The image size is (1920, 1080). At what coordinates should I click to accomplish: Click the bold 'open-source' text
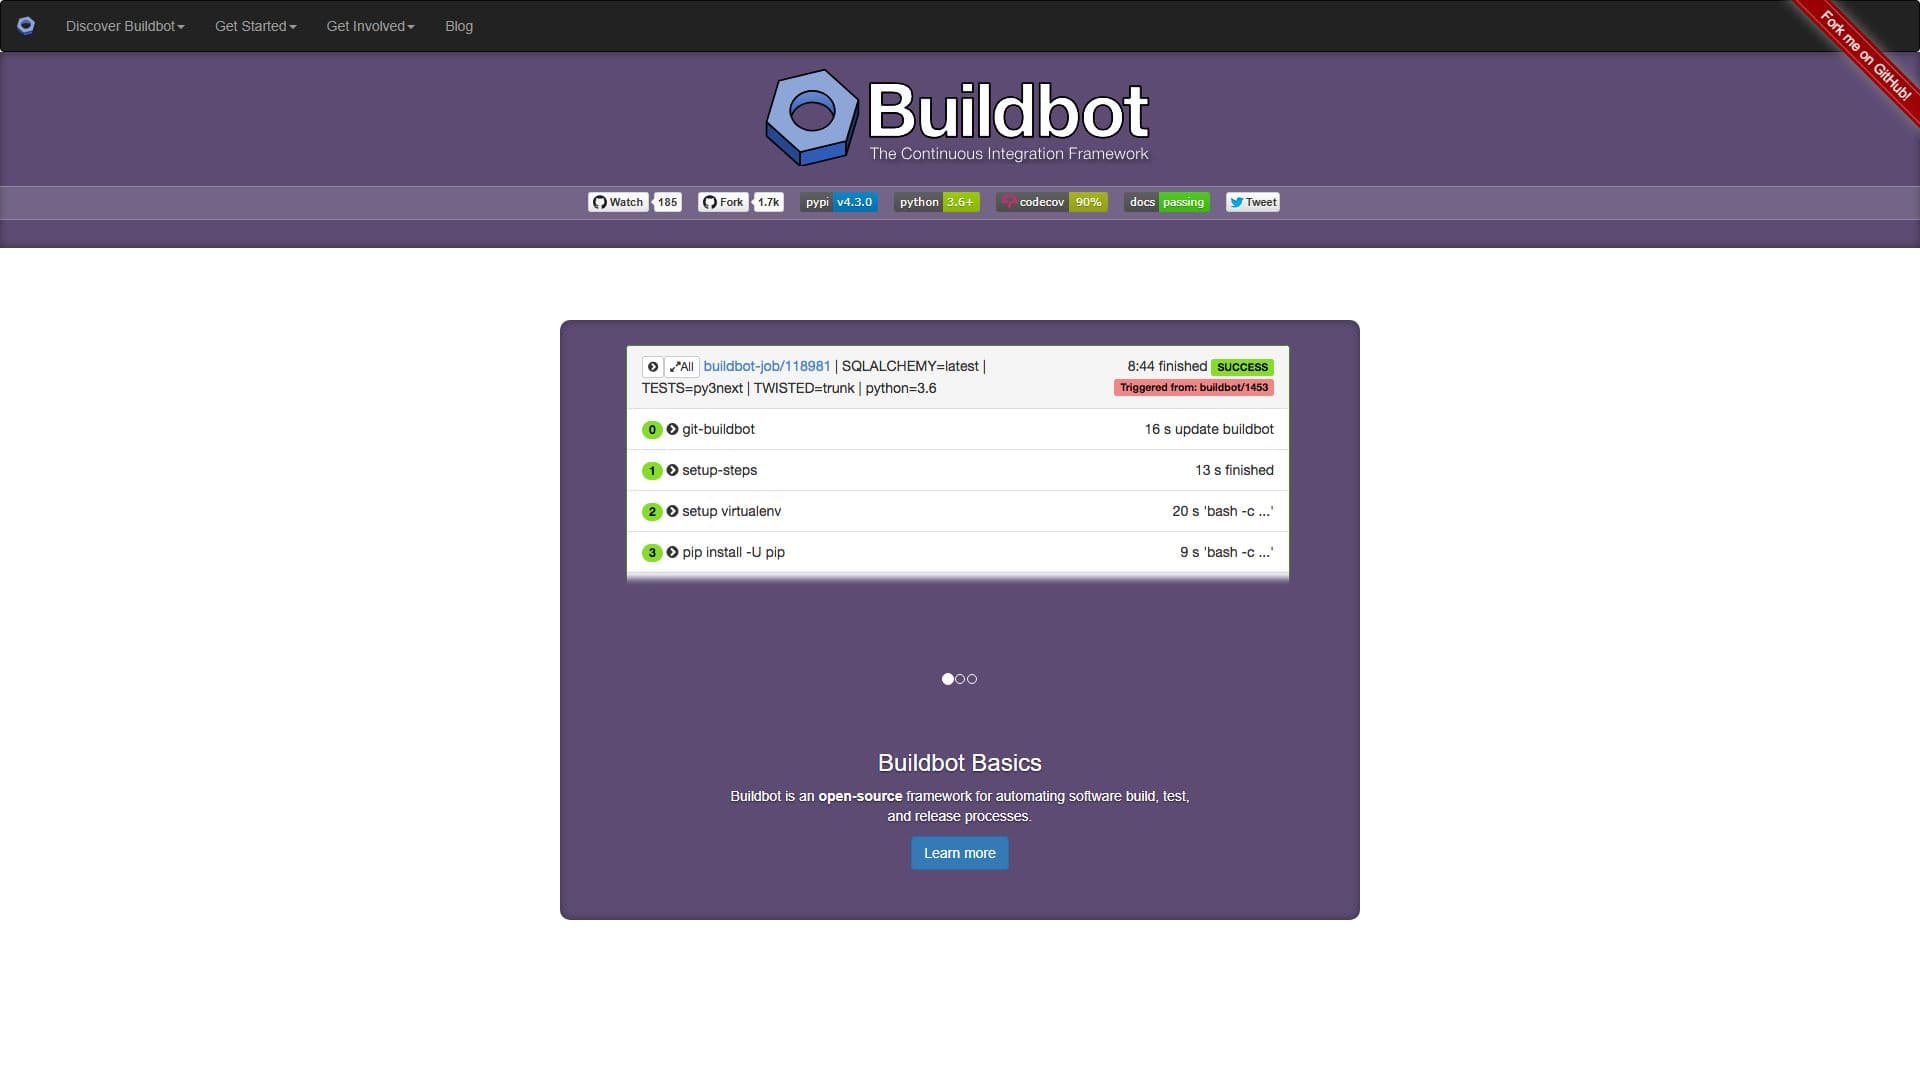click(x=860, y=796)
